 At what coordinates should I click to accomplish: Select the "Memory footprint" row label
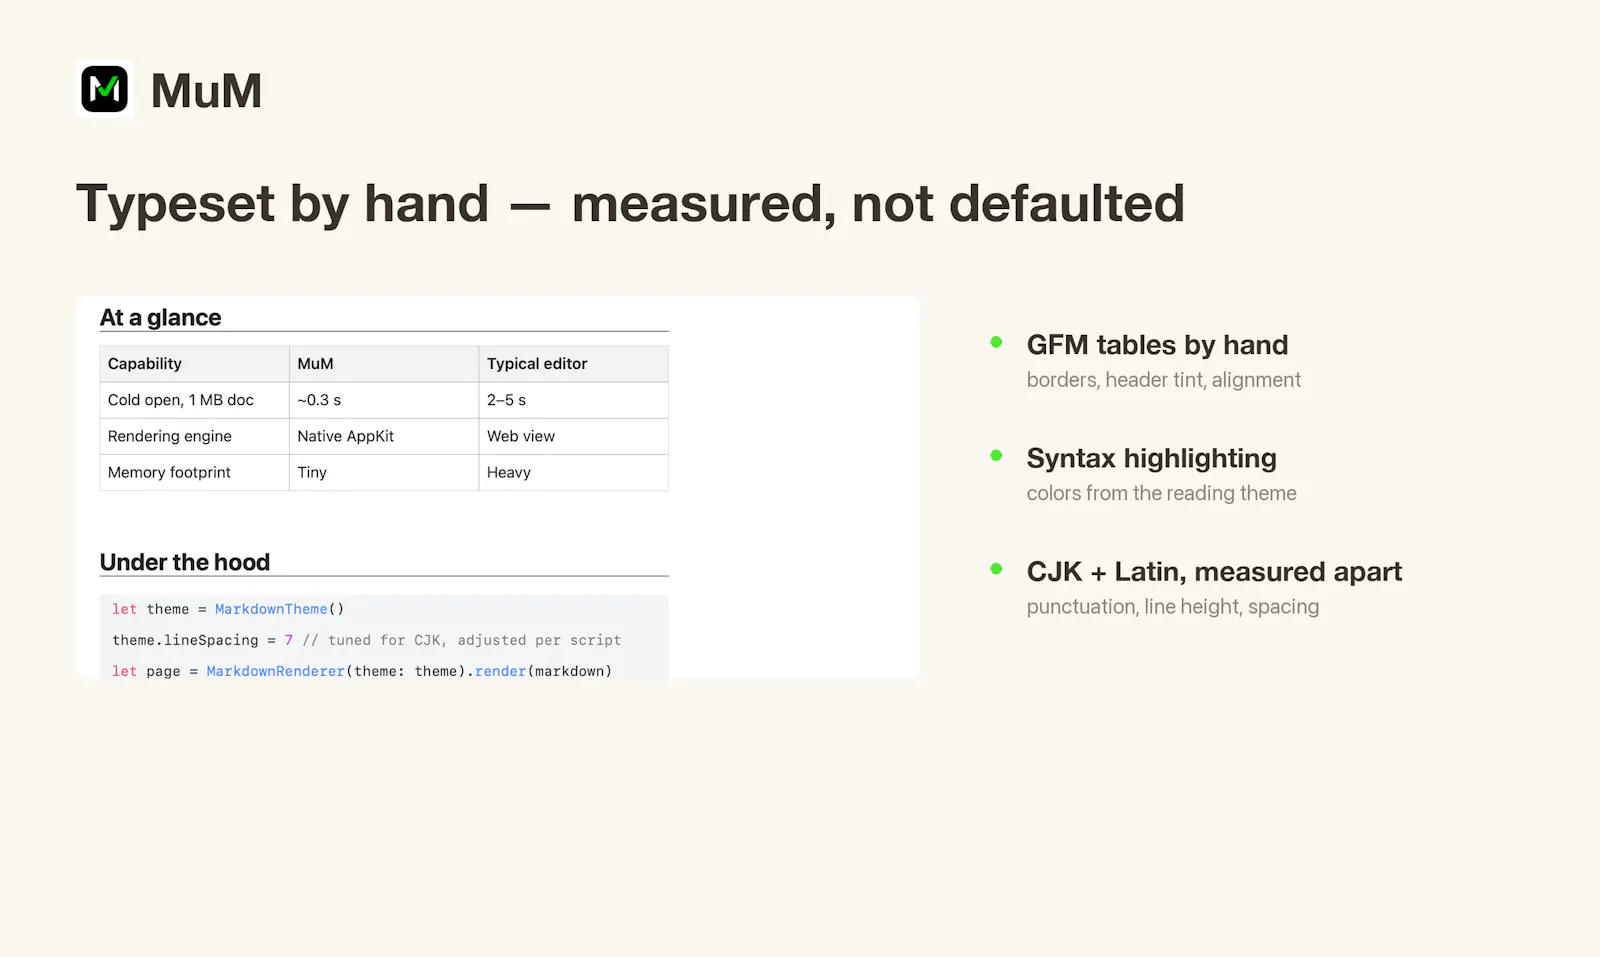point(169,472)
